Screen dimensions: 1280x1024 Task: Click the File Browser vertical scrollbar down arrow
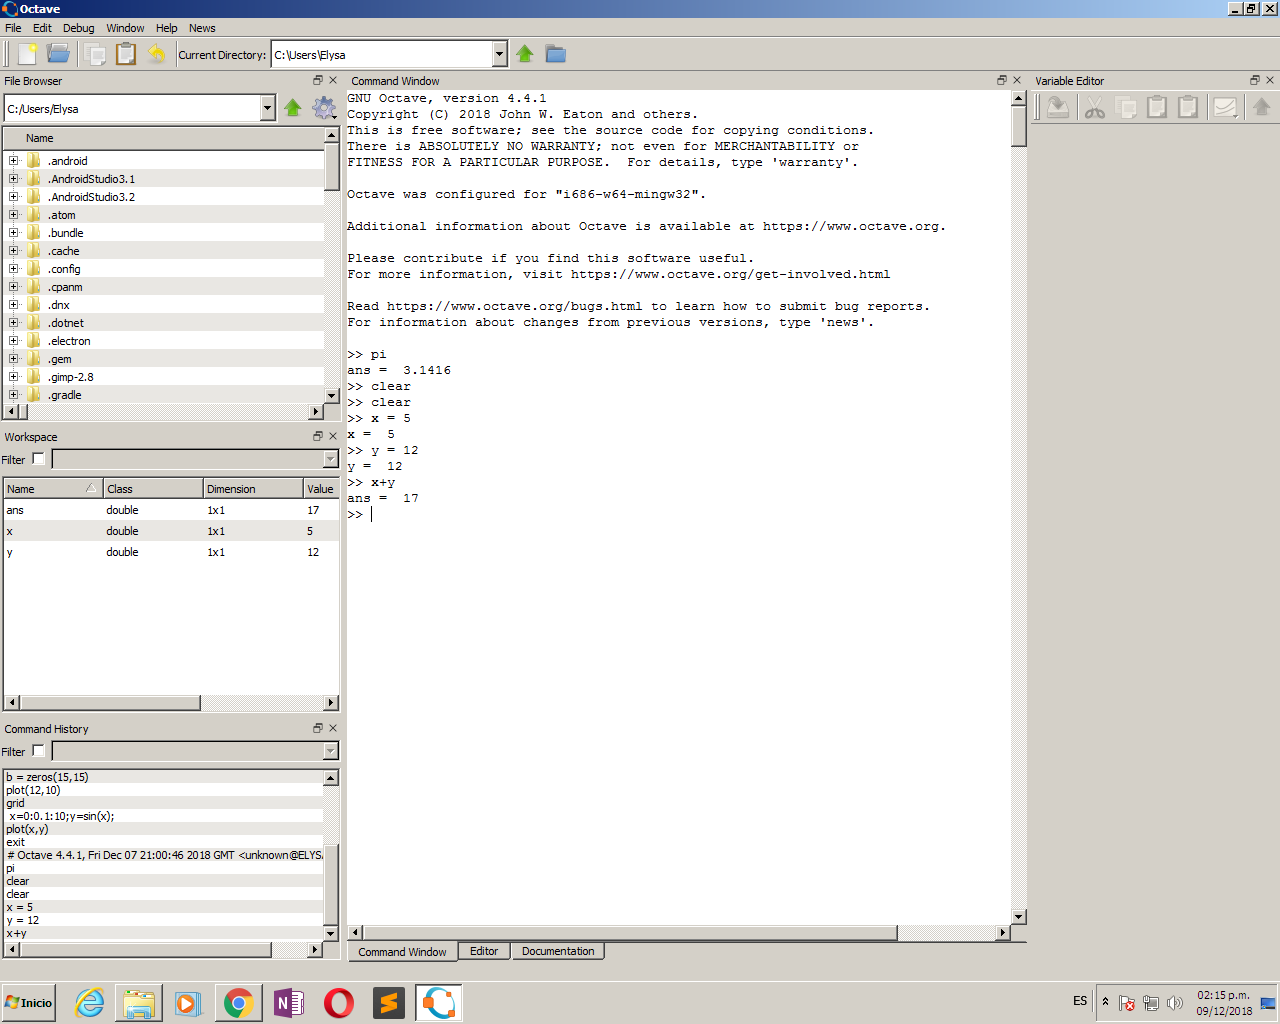(332, 396)
